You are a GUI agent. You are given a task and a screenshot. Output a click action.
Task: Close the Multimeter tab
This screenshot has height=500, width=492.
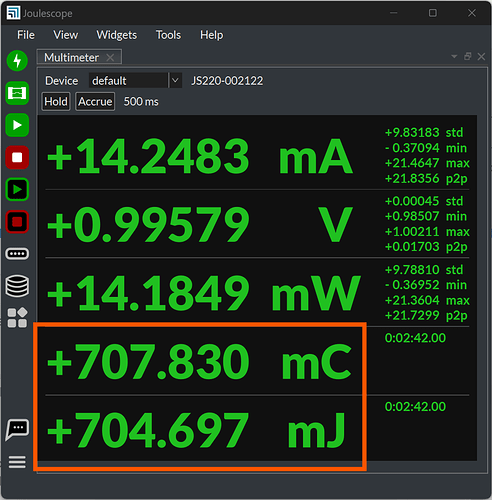(110, 58)
